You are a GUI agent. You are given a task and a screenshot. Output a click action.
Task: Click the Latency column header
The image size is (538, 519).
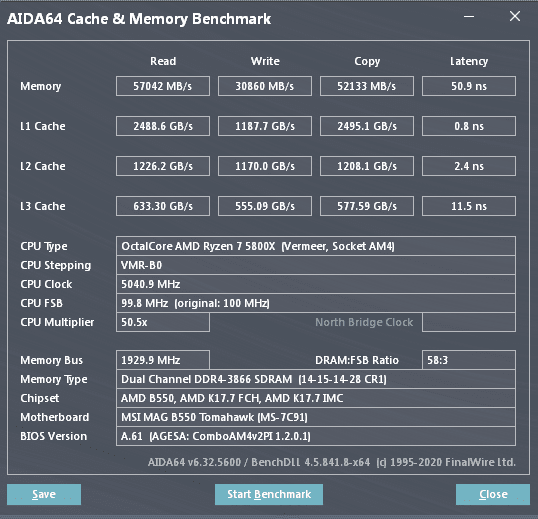click(469, 61)
